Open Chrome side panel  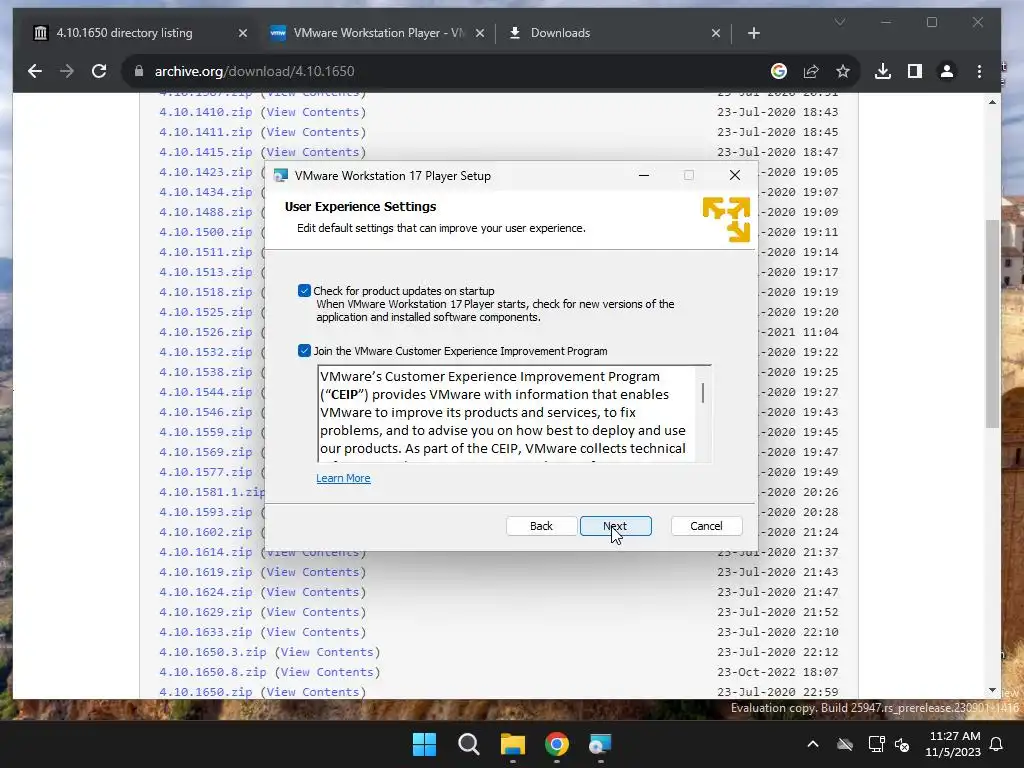pyautogui.click(x=915, y=71)
